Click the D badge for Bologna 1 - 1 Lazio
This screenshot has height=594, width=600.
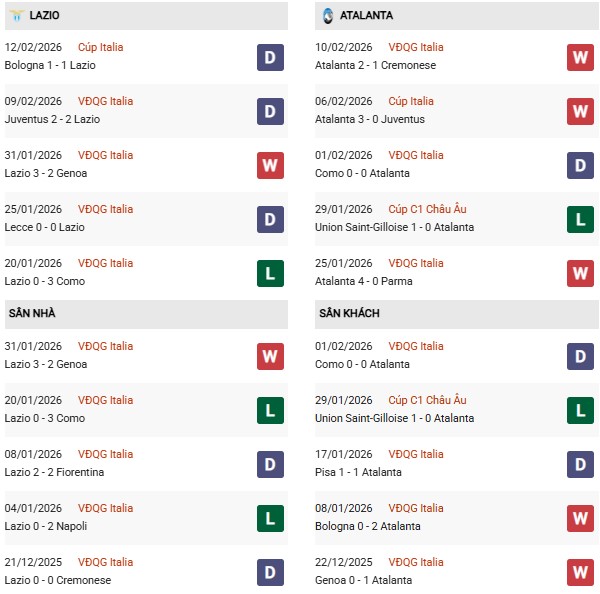coord(270,57)
